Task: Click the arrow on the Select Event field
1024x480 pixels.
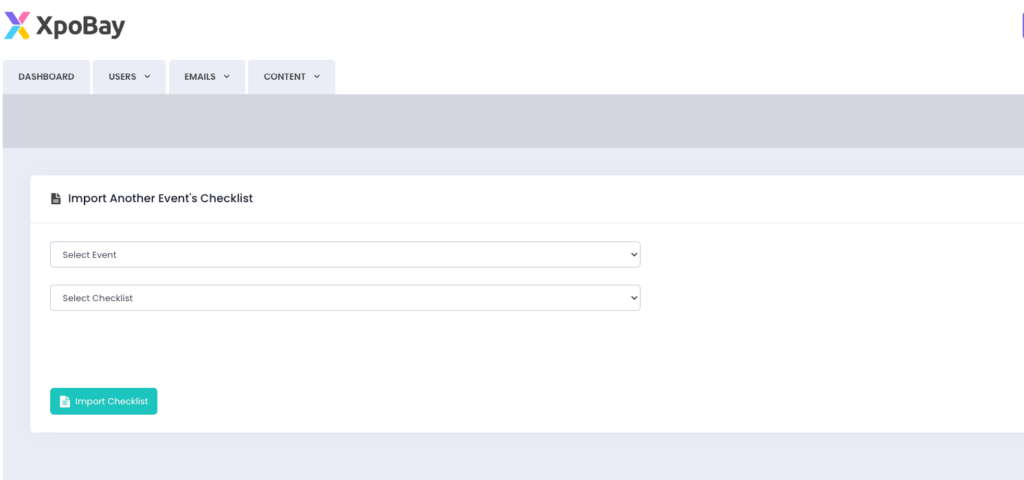Action: [633, 255]
